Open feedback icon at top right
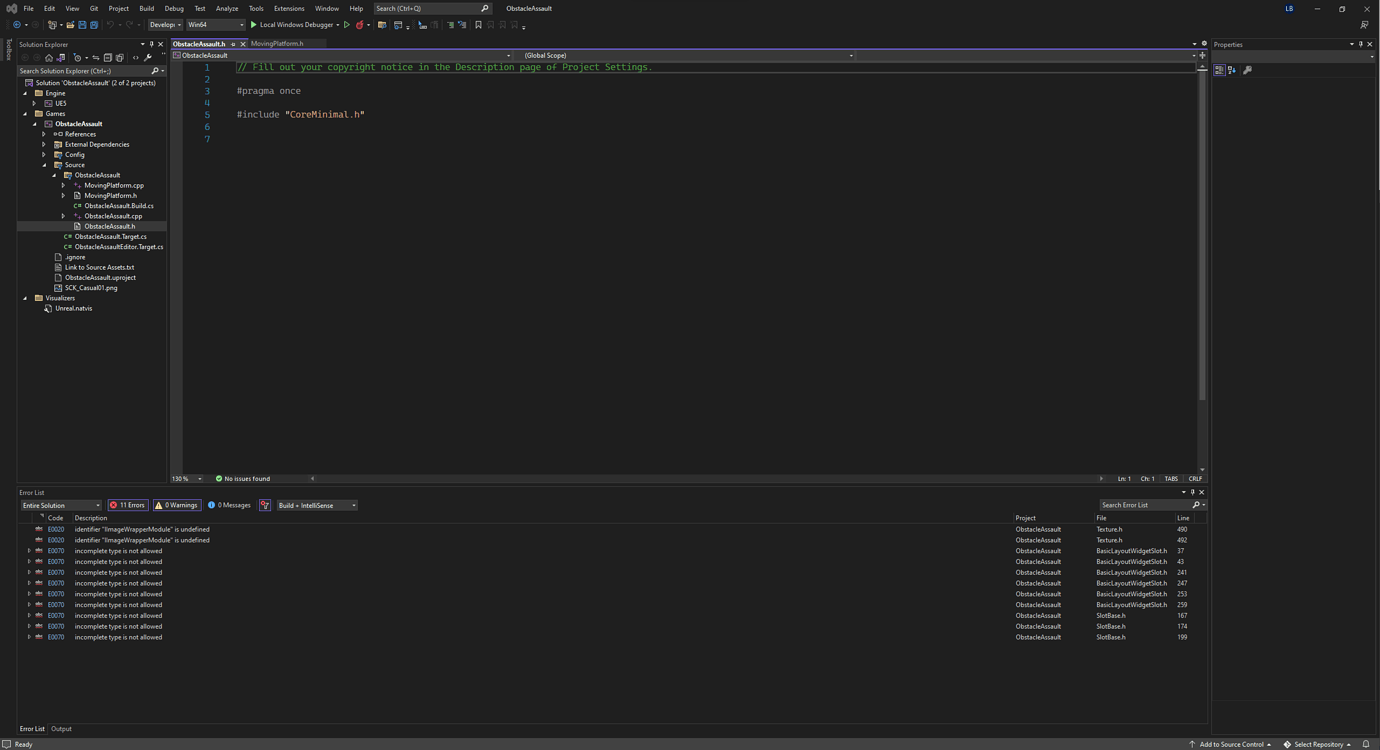1380x750 pixels. (x=1364, y=25)
